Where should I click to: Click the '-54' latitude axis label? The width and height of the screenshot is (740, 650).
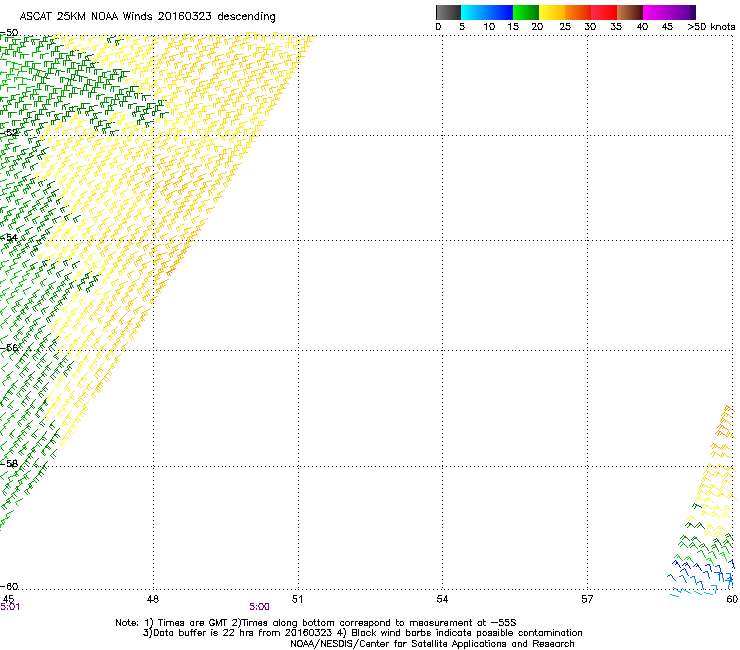coord(9,237)
